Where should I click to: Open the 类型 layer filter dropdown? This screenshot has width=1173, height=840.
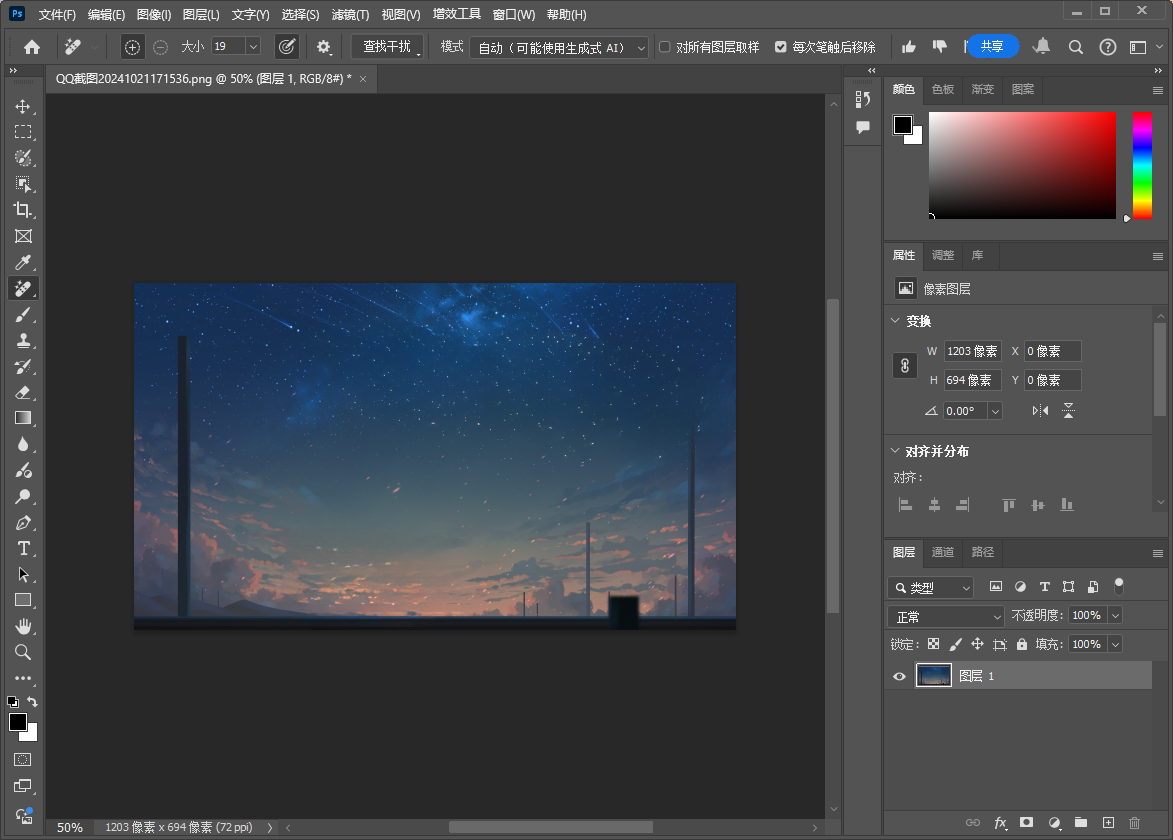(931, 588)
